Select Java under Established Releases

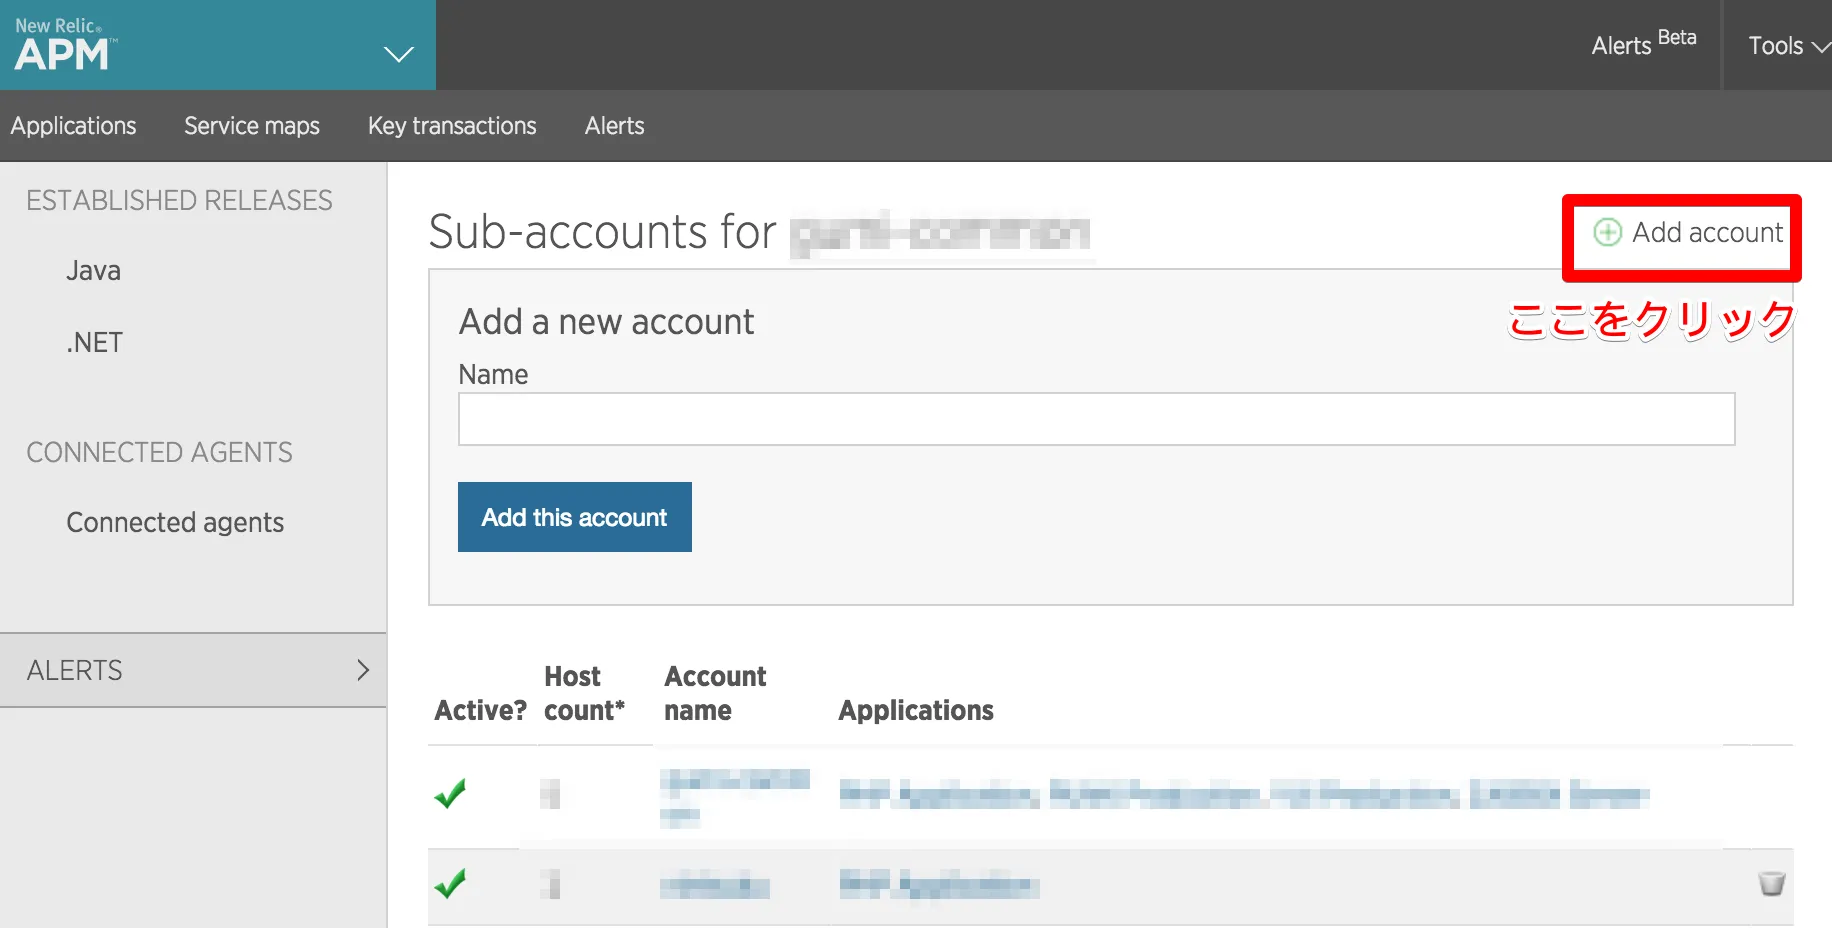point(93,271)
